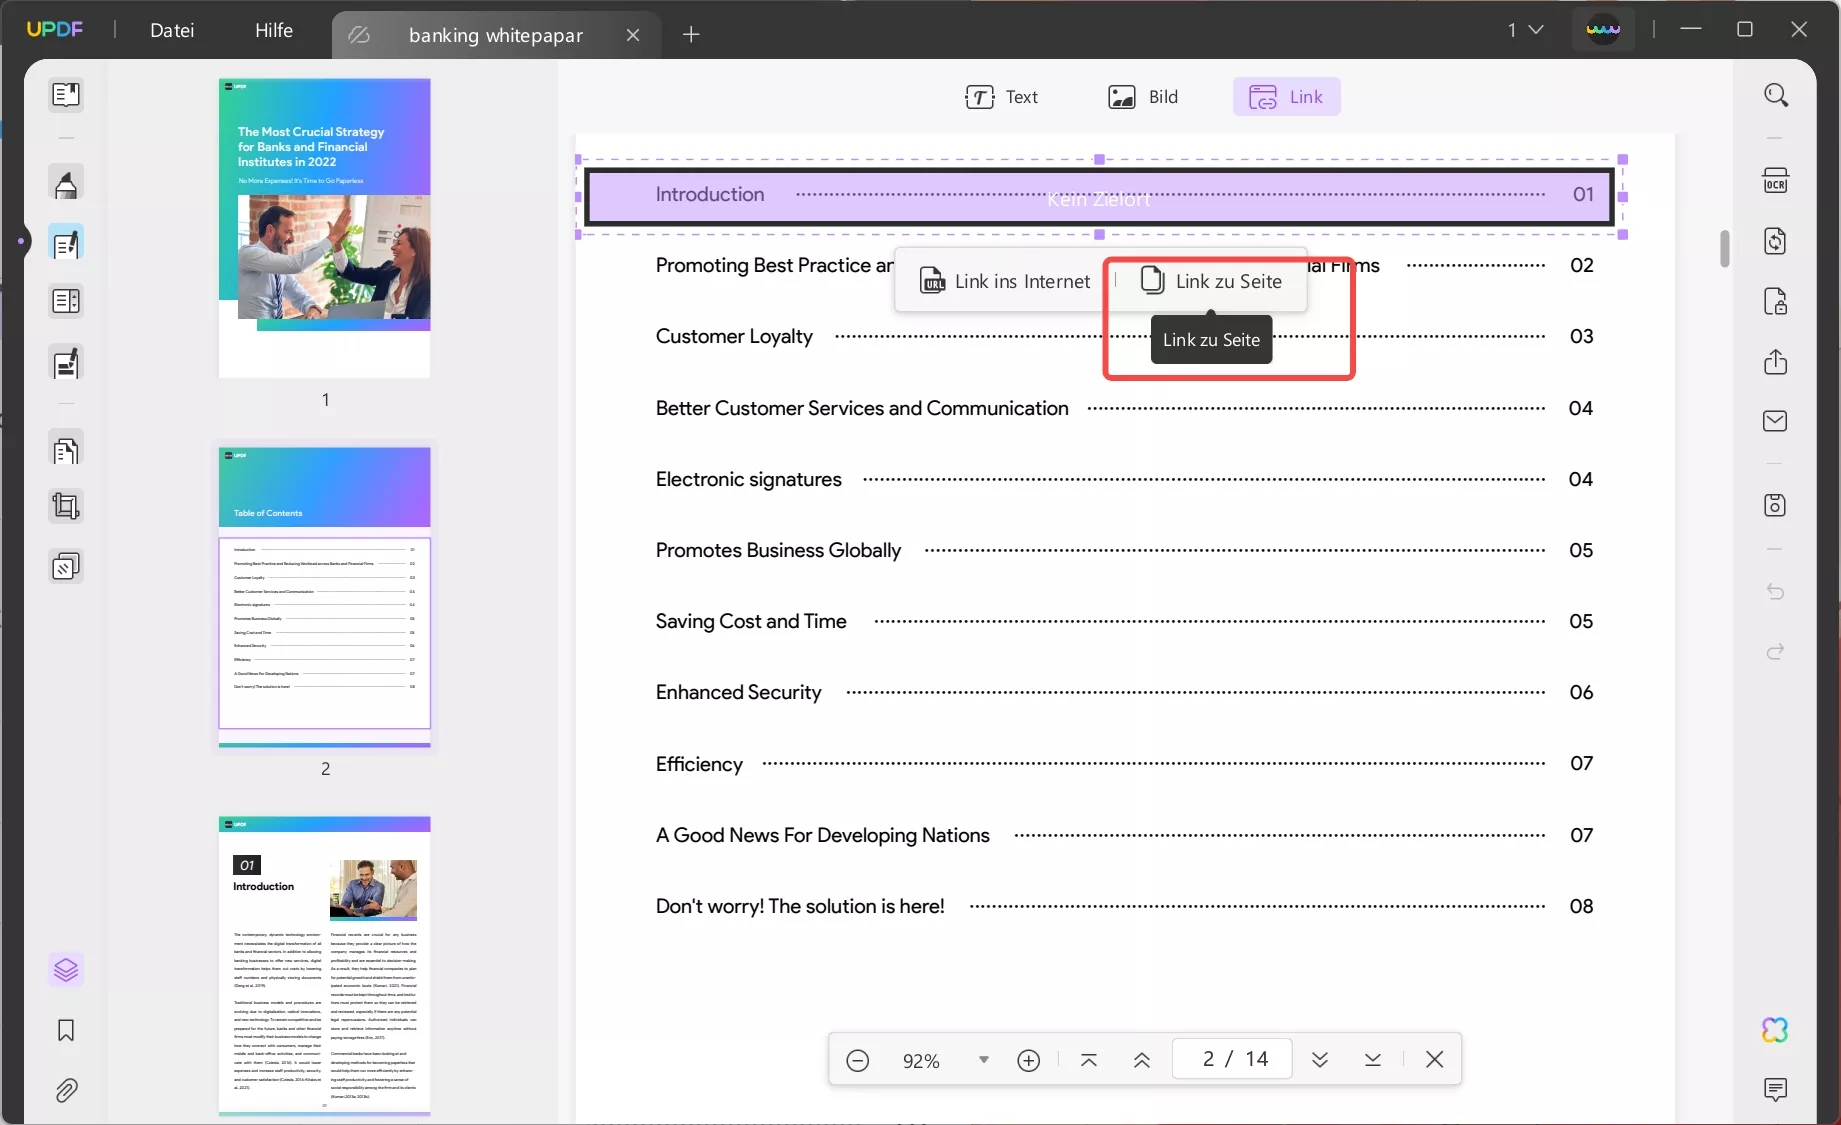Screen dimensions: 1841x1125
Task: Run OCR text recognition
Action: [1776, 181]
